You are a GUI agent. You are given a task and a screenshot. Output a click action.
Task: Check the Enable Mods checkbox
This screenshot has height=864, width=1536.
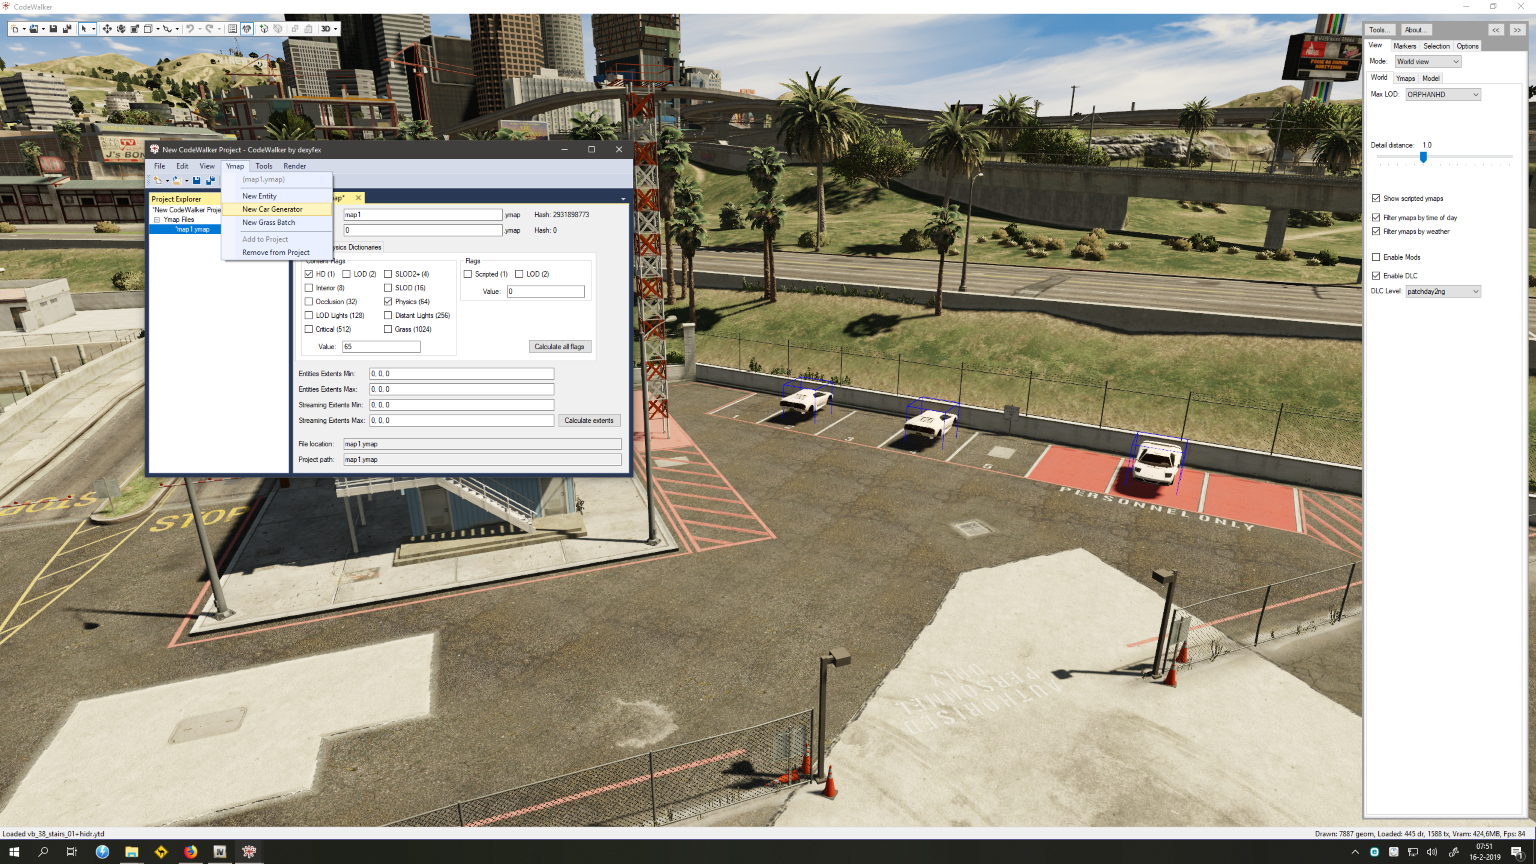1376,257
